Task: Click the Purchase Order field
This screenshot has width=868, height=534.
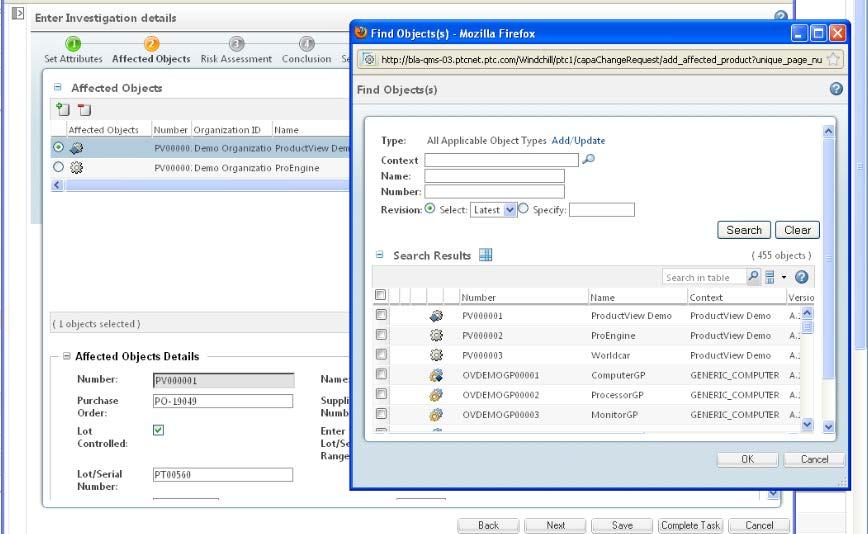Action: [223, 401]
